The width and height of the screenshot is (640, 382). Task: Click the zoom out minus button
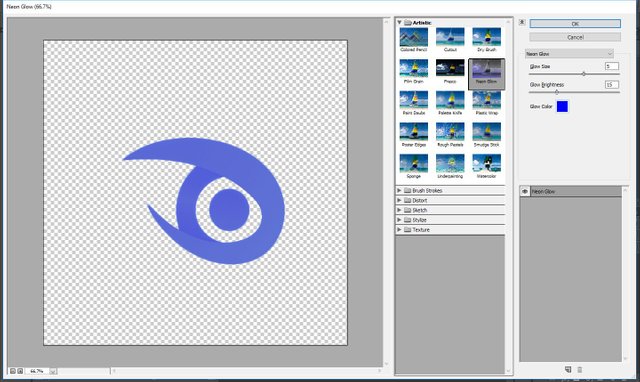(13, 371)
